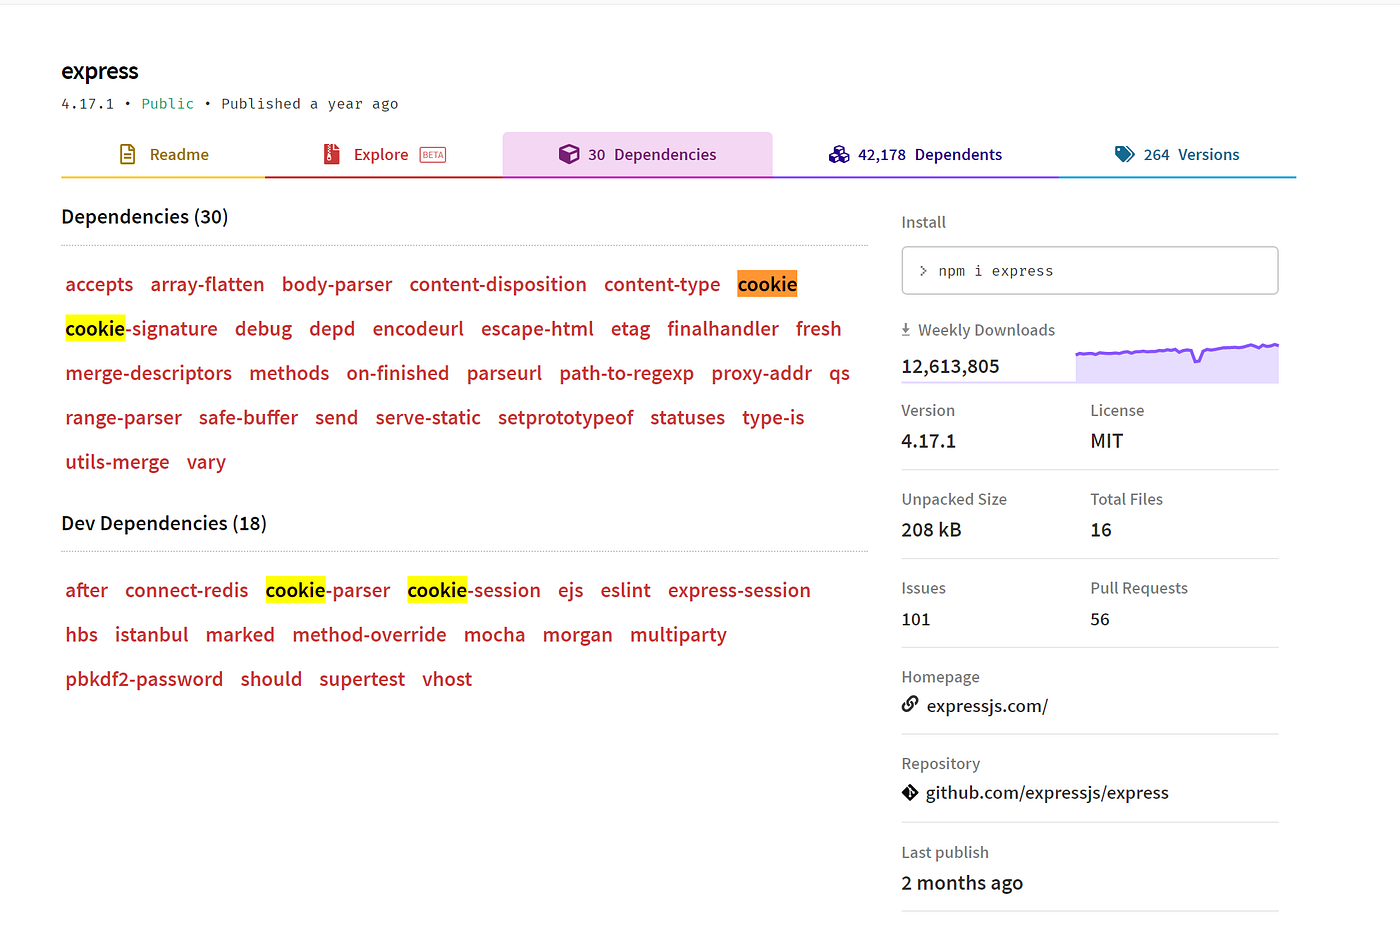Click the weekly downloads trend graph
The image size is (1400, 930).
click(x=1177, y=360)
